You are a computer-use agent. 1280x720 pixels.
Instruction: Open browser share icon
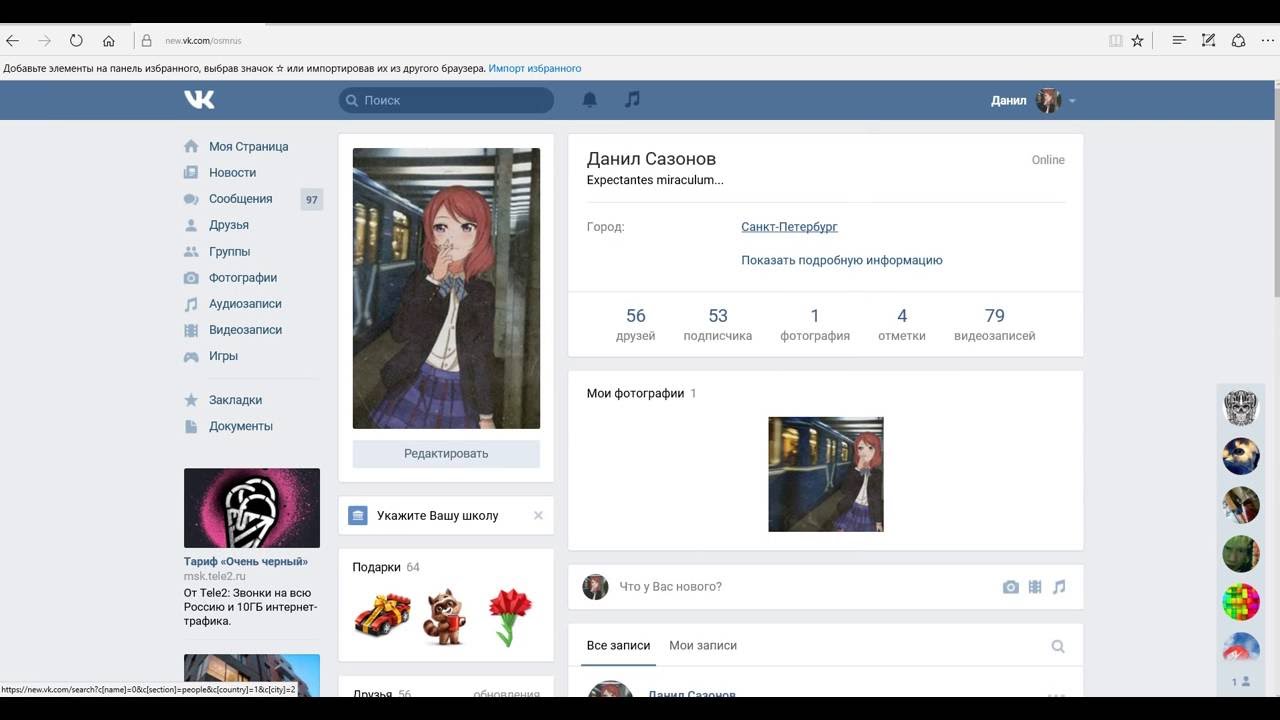(1238, 41)
